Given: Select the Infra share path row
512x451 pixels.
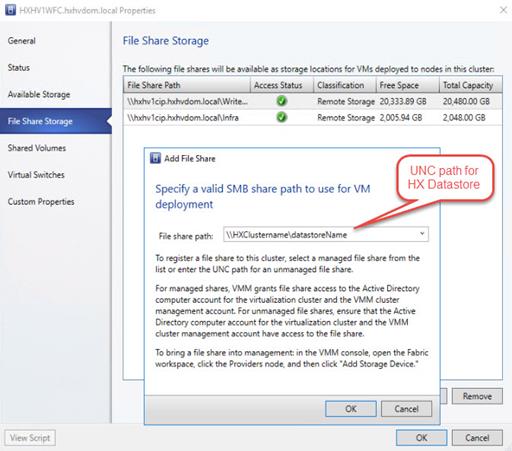Looking at the screenshot, I should click(x=313, y=117).
